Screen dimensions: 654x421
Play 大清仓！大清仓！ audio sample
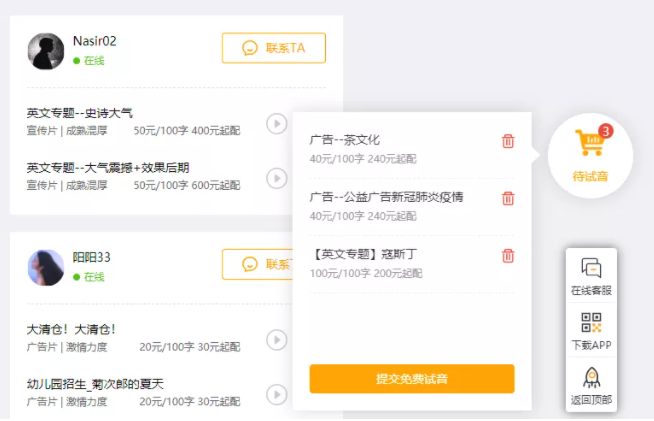coord(276,340)
